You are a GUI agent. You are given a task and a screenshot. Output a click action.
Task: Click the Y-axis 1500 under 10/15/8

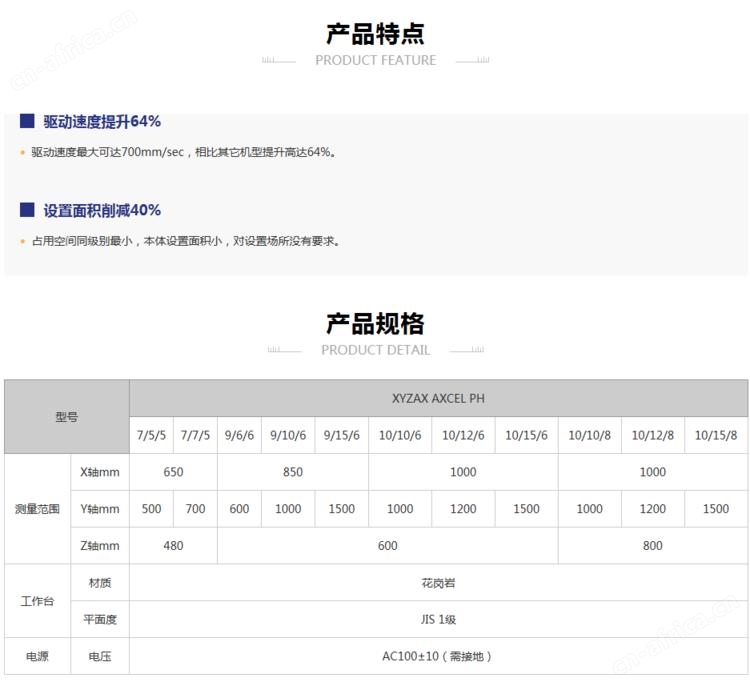tap(716, 509)
